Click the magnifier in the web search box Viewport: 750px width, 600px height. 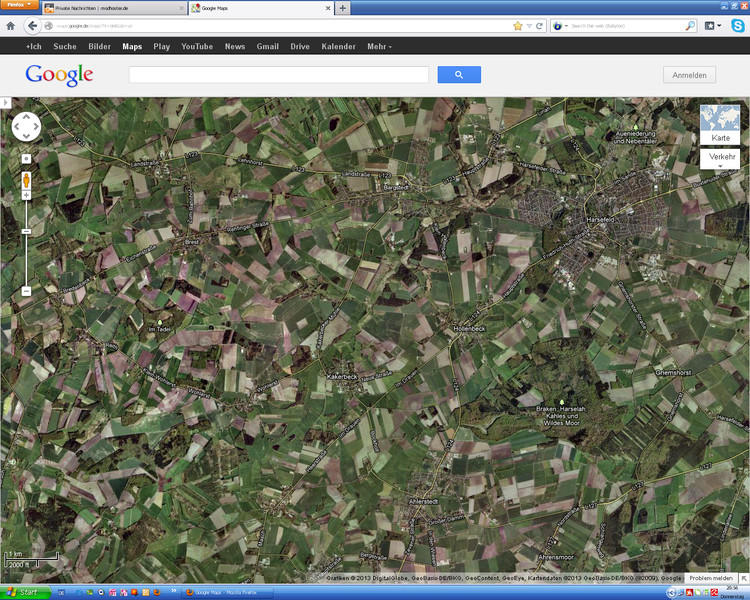[x=690, y=26]
